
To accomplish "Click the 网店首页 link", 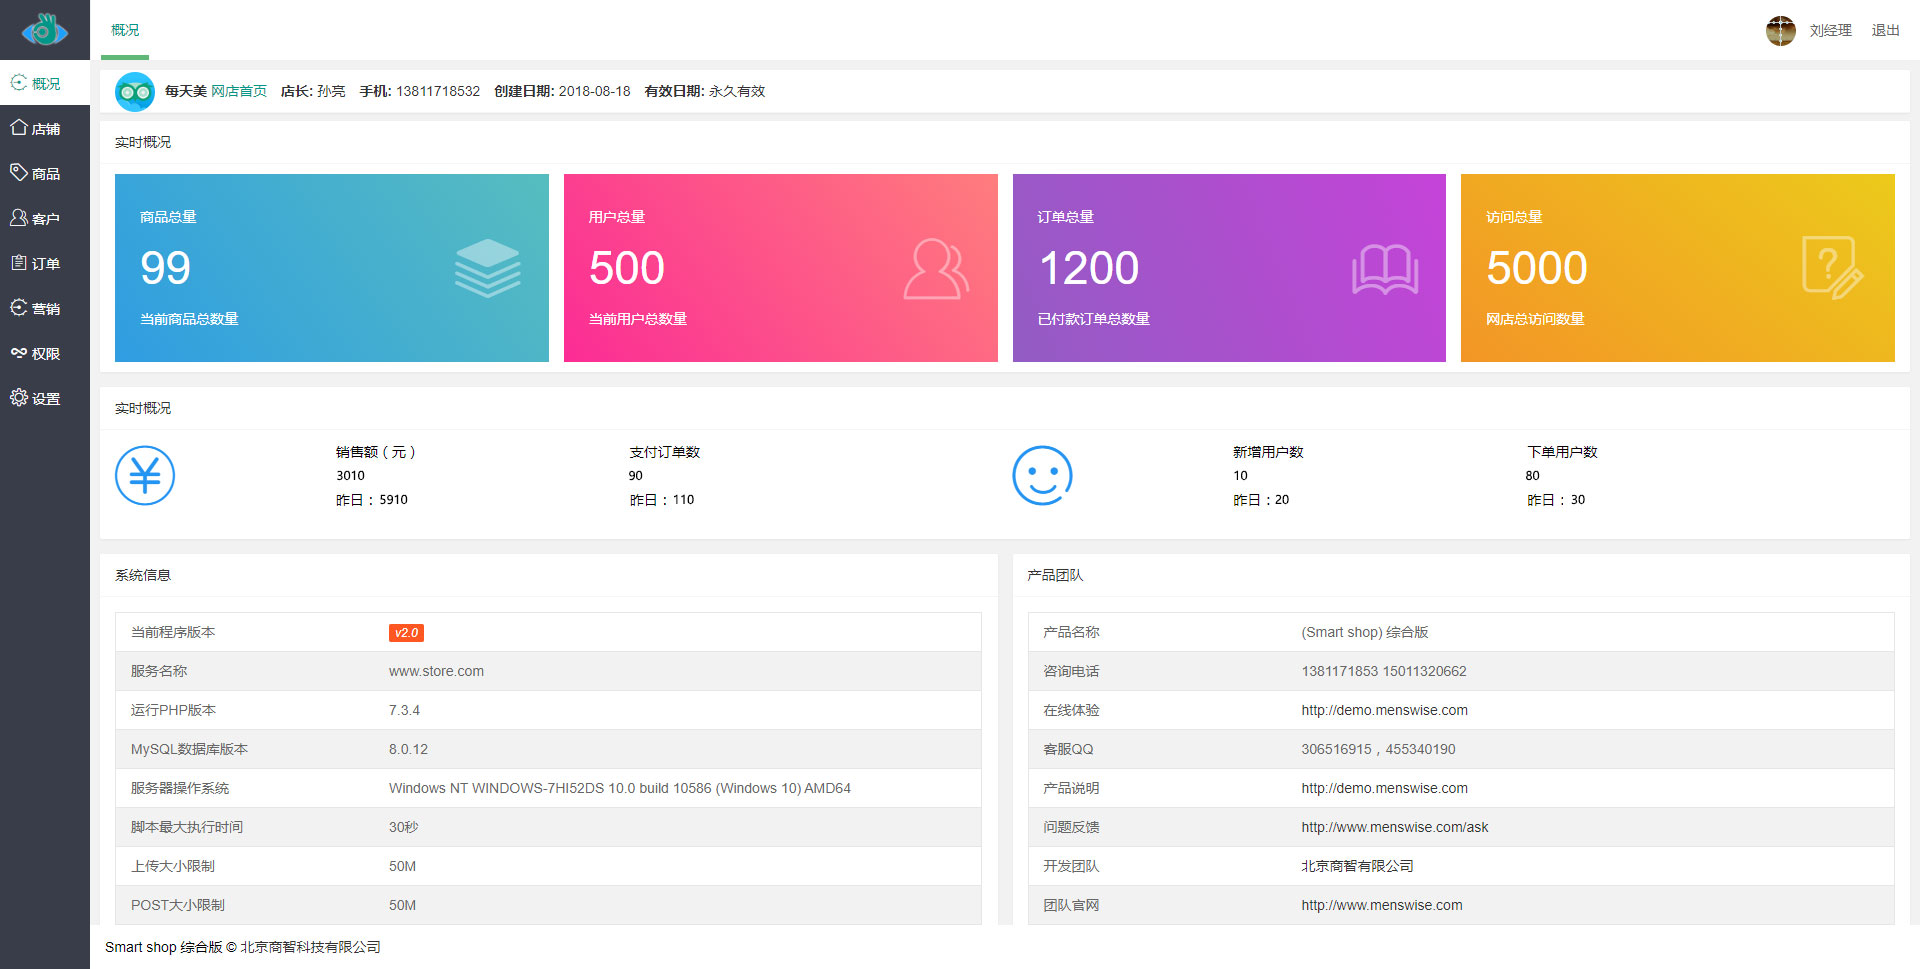I will coord(239,91).
